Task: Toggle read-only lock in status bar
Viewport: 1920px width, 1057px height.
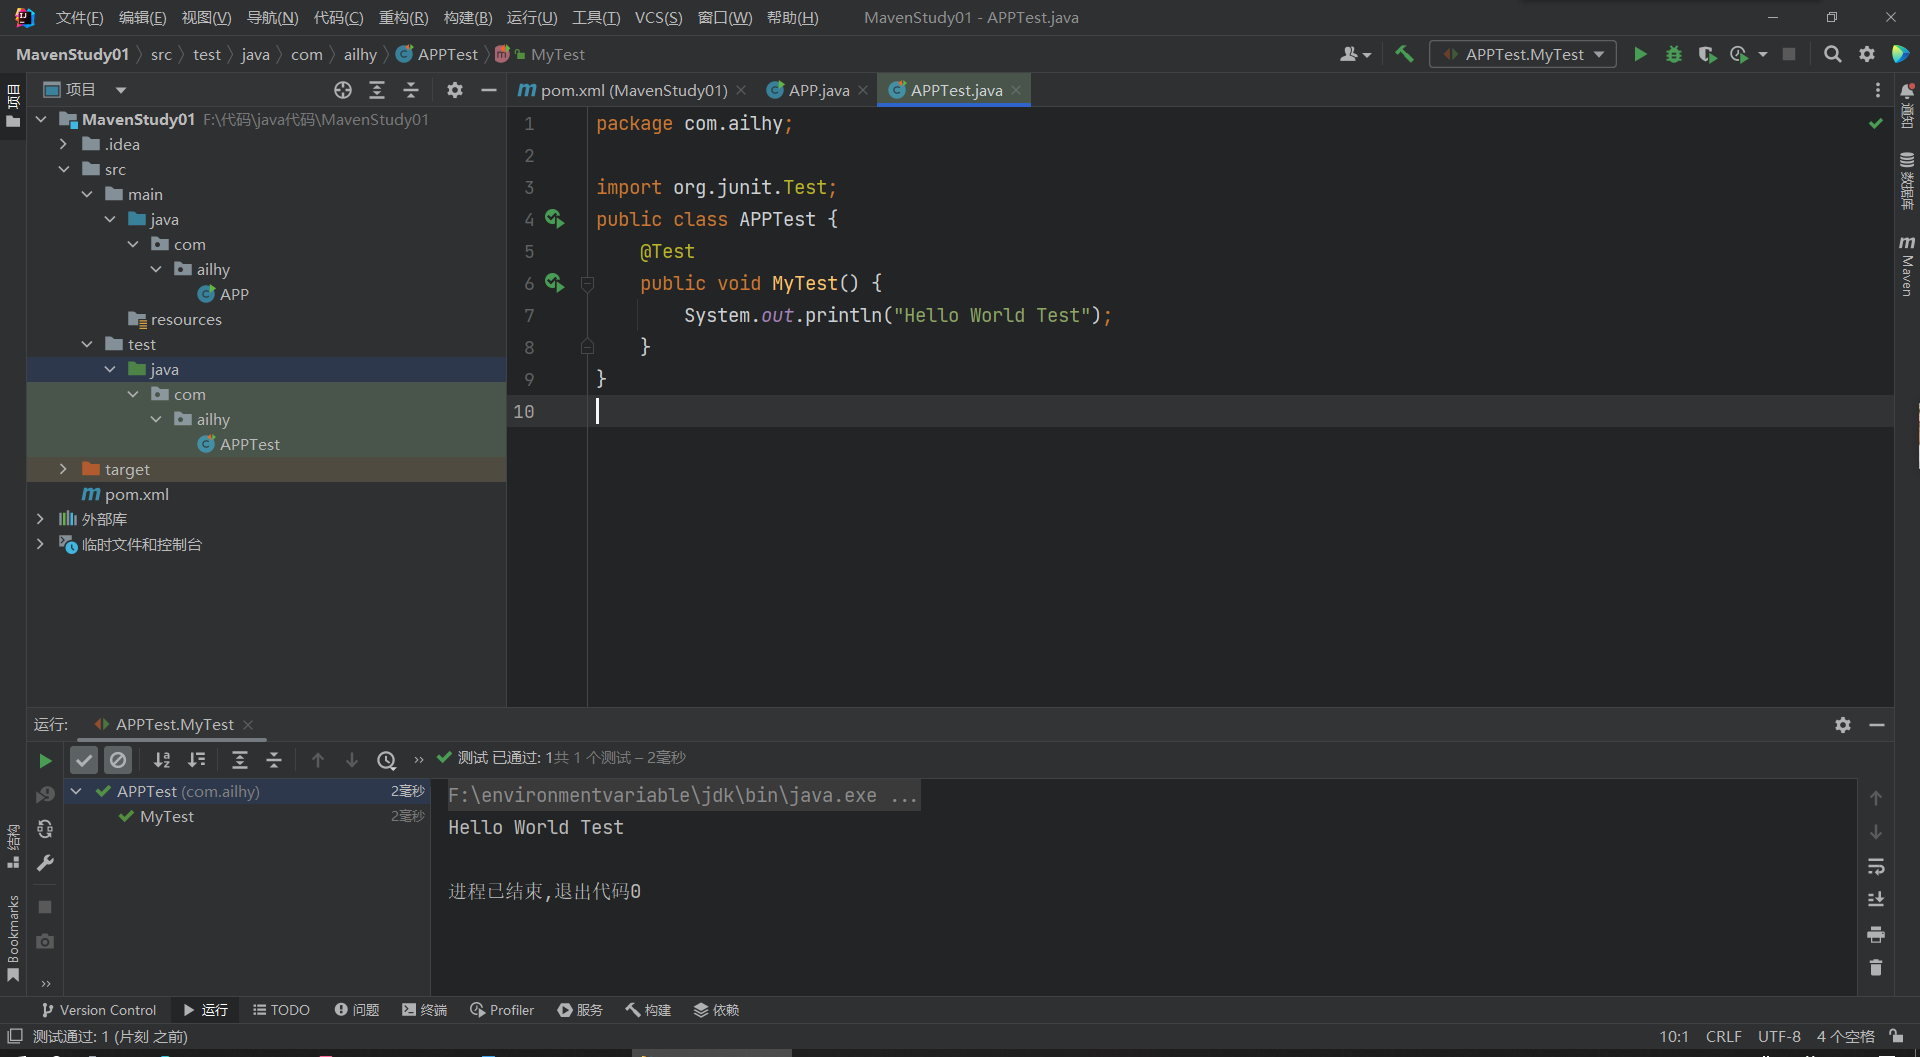Action: [1896, 1036]
